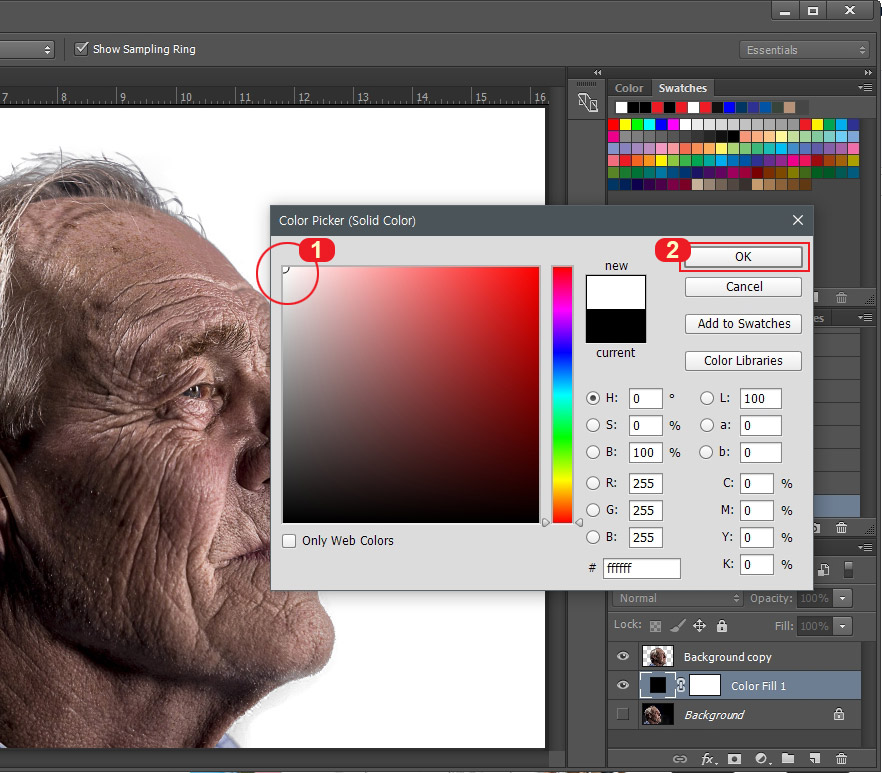Close the Color Picker dialog with X
Viewport: 882px width, 773px height.
point(797,220)
